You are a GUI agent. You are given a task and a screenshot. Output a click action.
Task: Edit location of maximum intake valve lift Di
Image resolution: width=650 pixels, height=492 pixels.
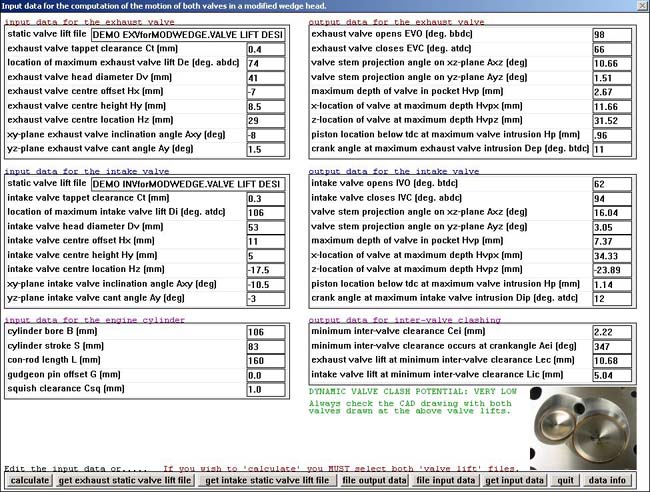(266, 213)
